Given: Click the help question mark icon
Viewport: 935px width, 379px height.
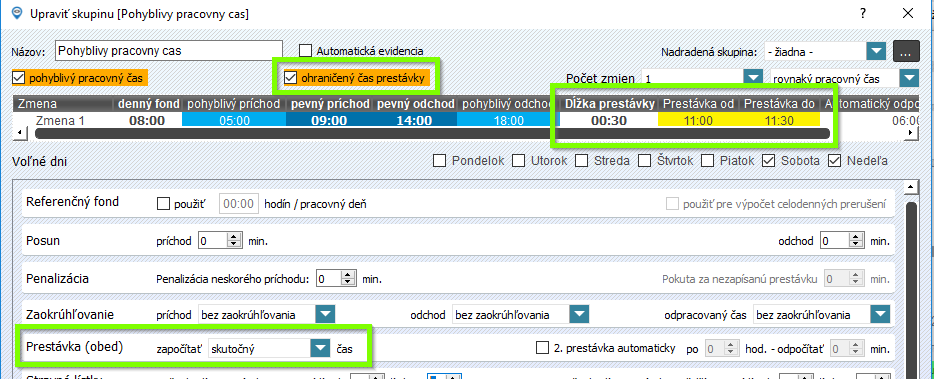Looking at the screenshot, I should [x=863, y=13].
